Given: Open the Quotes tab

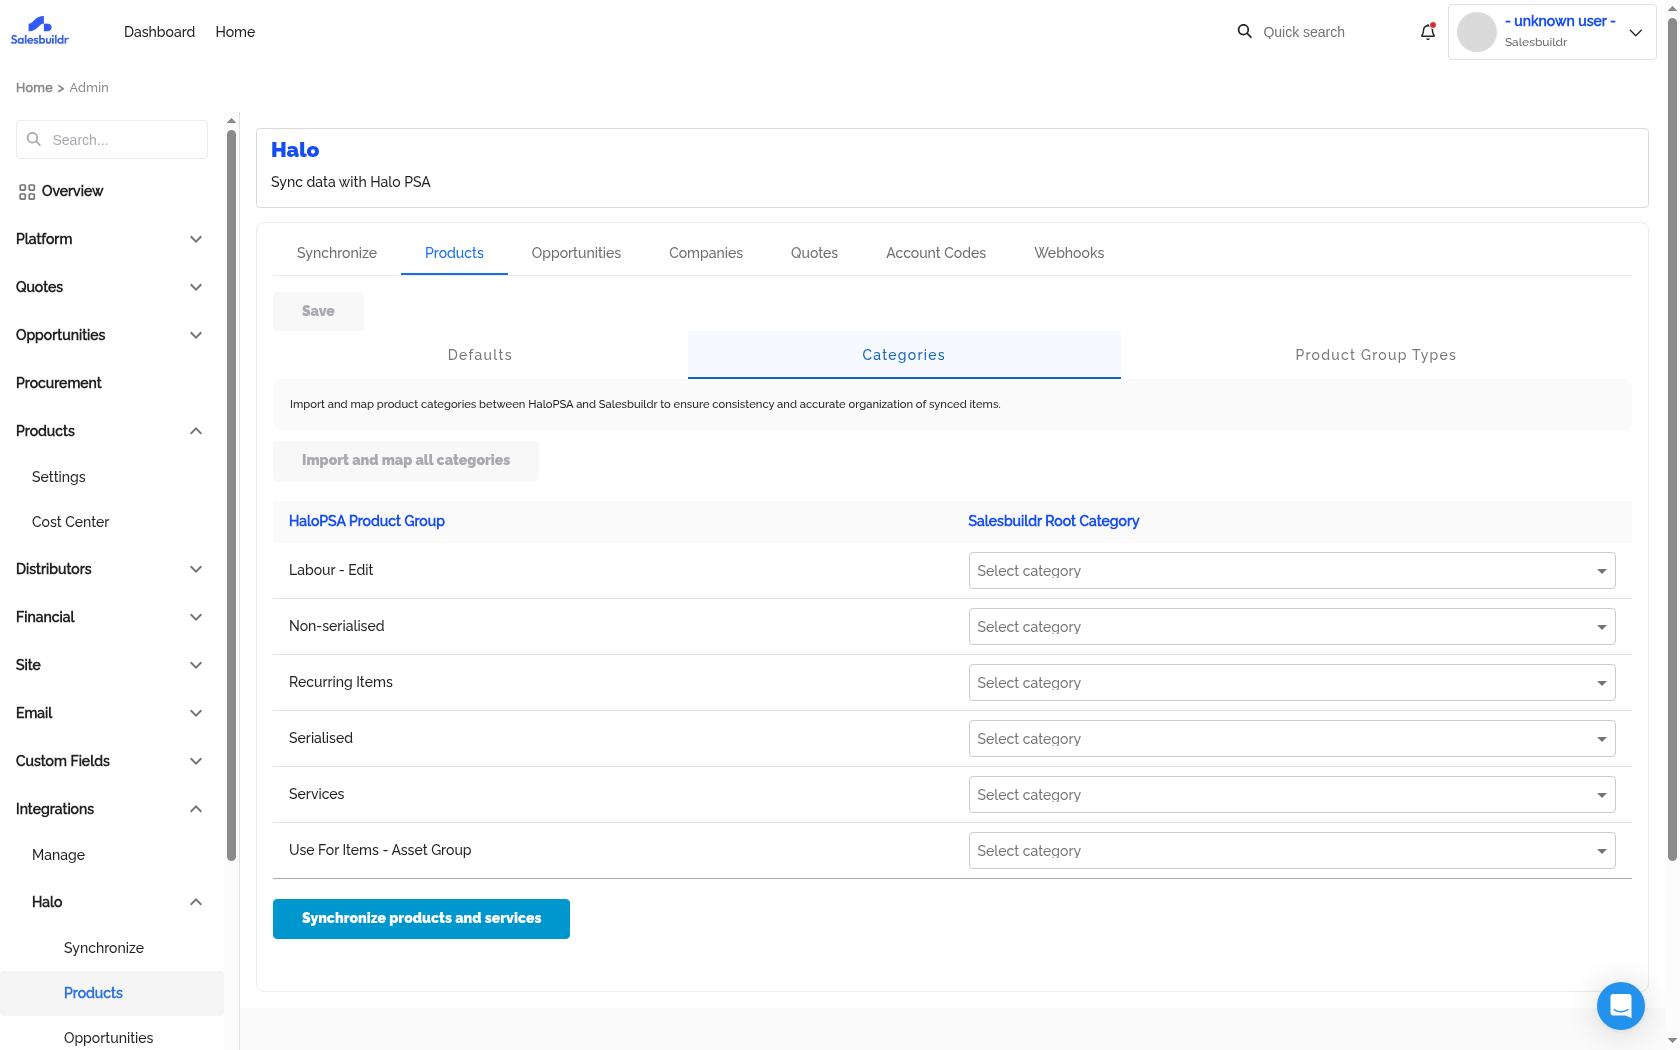Looking at the screenshot, I should (814, 253).
